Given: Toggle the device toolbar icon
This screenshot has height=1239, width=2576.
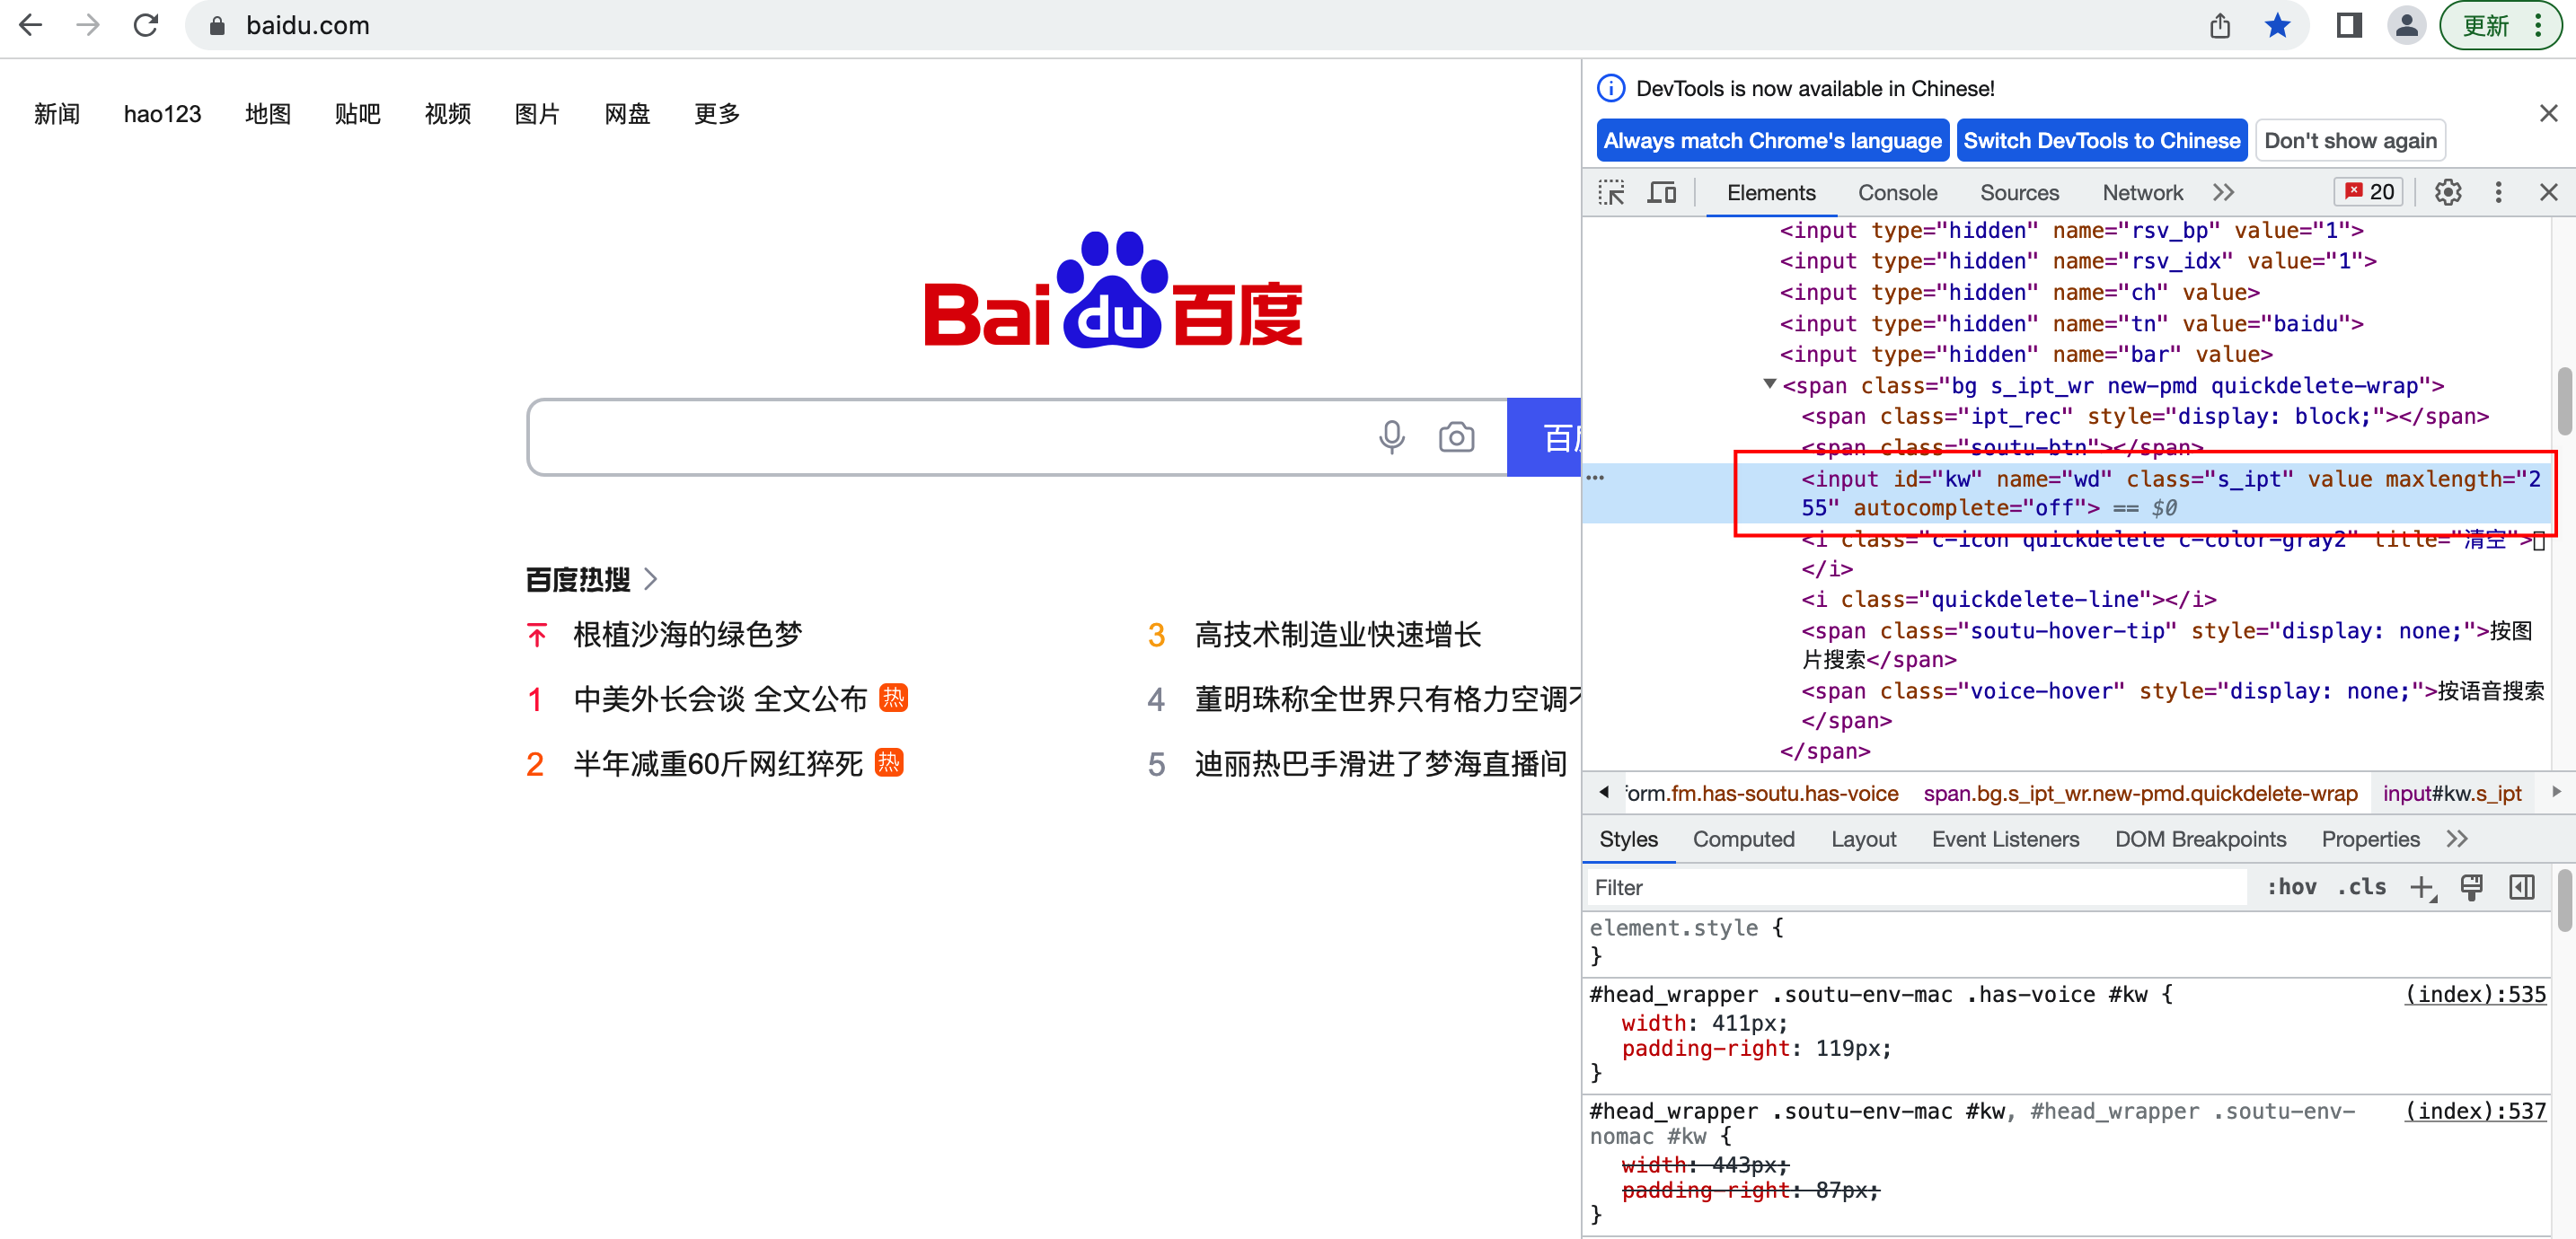Looking at the screenshot, I should coord(1661,192).
